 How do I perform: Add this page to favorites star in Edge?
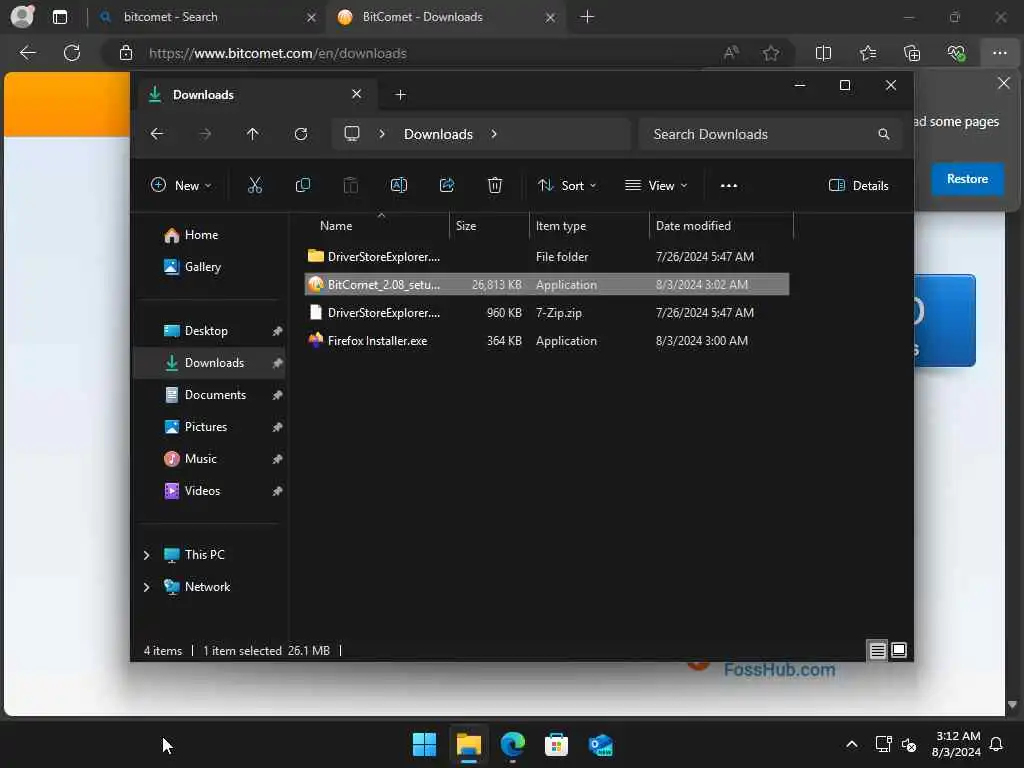tap(771, 53)
